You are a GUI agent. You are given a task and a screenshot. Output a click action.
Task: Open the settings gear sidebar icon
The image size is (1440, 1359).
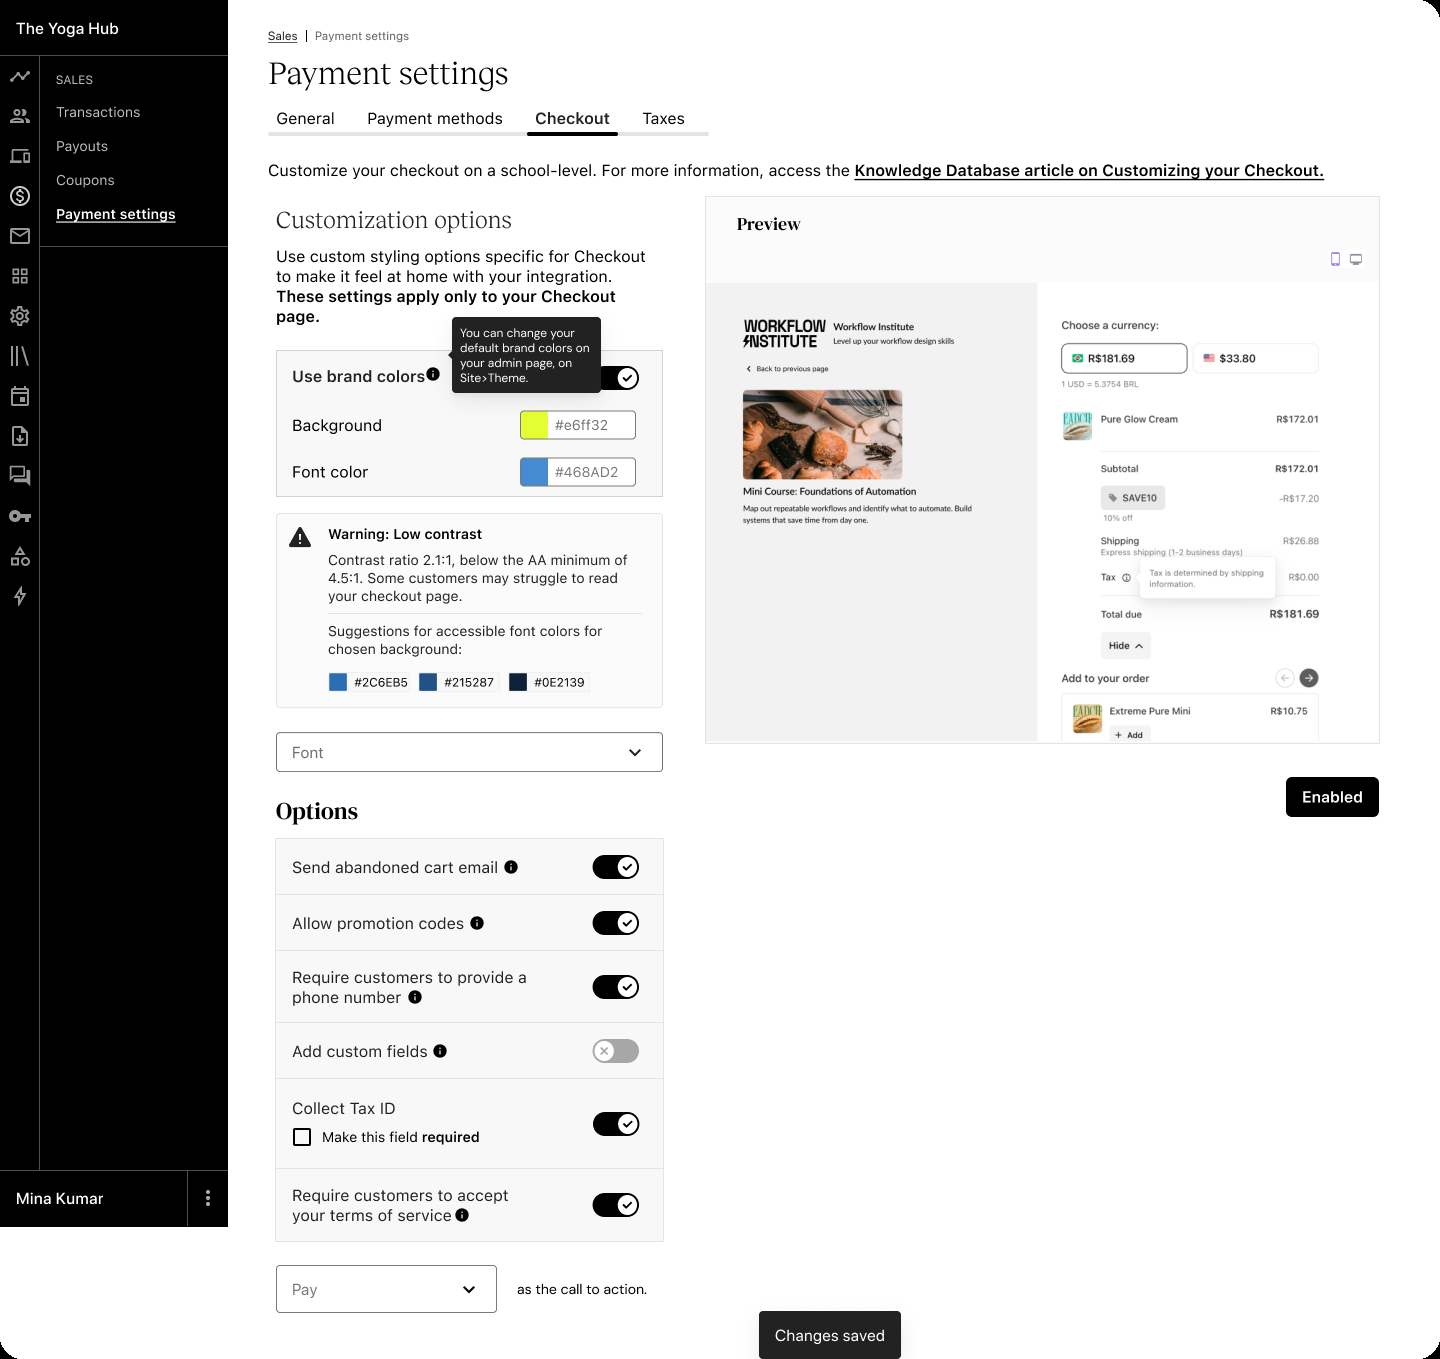20,316
